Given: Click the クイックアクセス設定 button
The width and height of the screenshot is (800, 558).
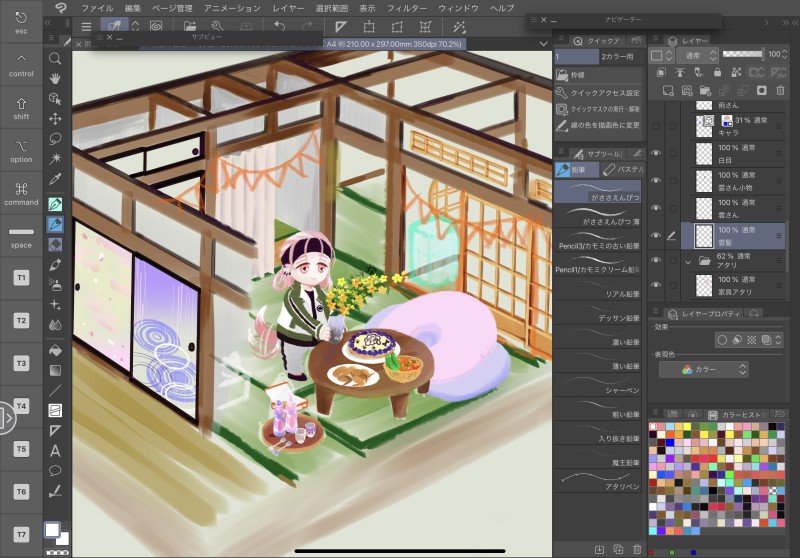Looking at the screenshot, I should click(x=598, y=93).
